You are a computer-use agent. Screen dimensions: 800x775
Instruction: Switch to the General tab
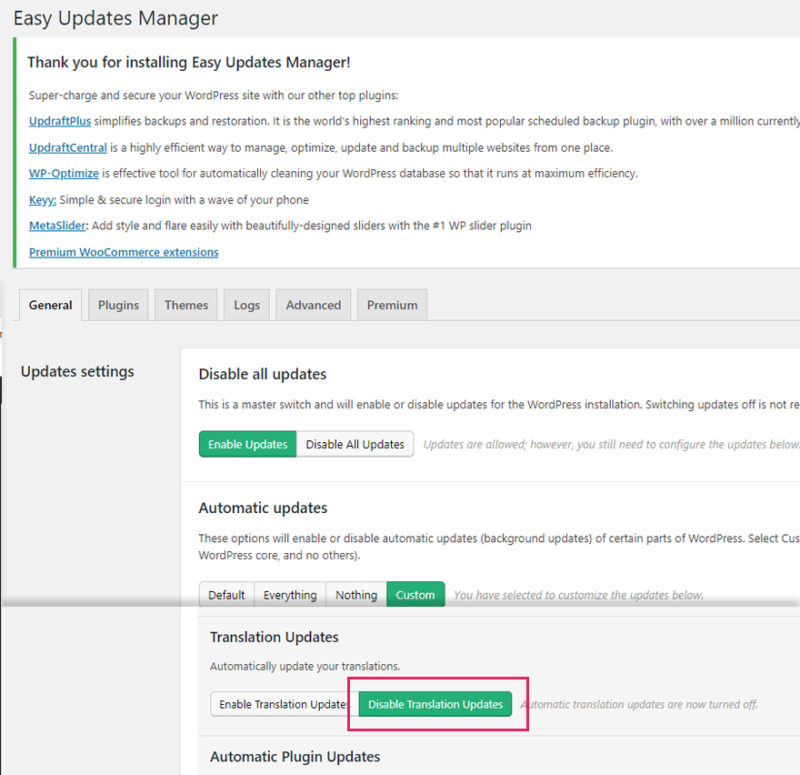tap(50, 305)
